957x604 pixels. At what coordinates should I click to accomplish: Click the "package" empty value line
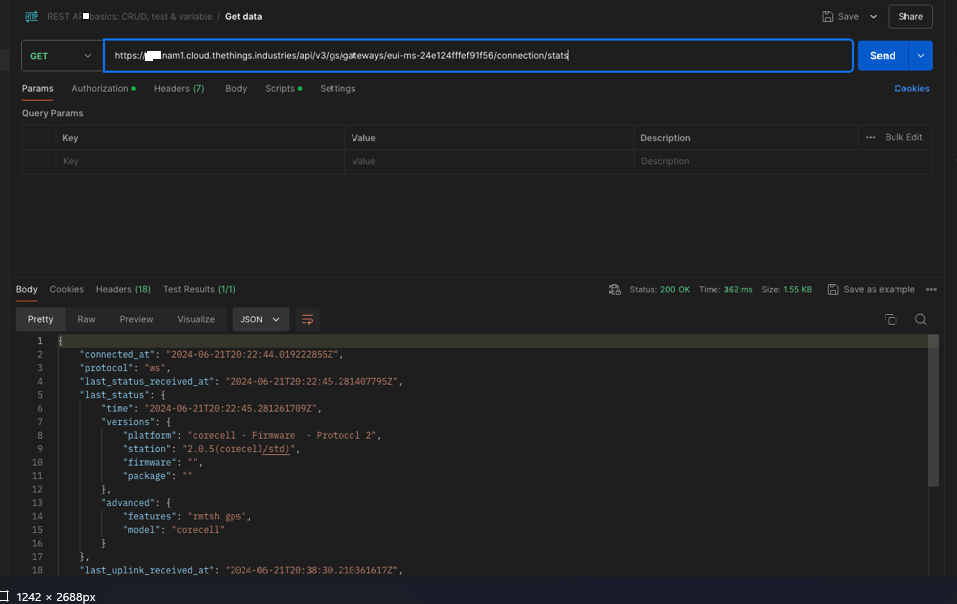click(157, 476)
